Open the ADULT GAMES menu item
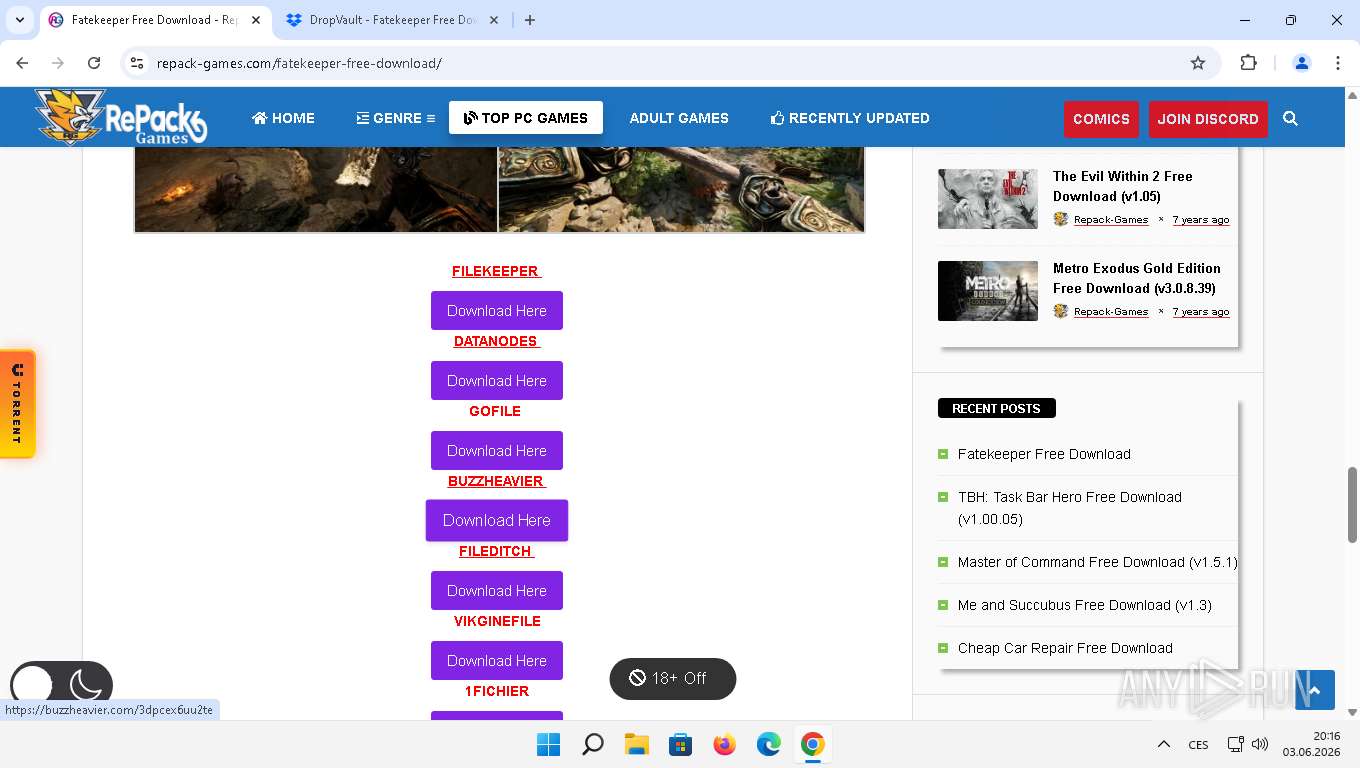Screen dimensions: 1360x768 pos(679,118)
